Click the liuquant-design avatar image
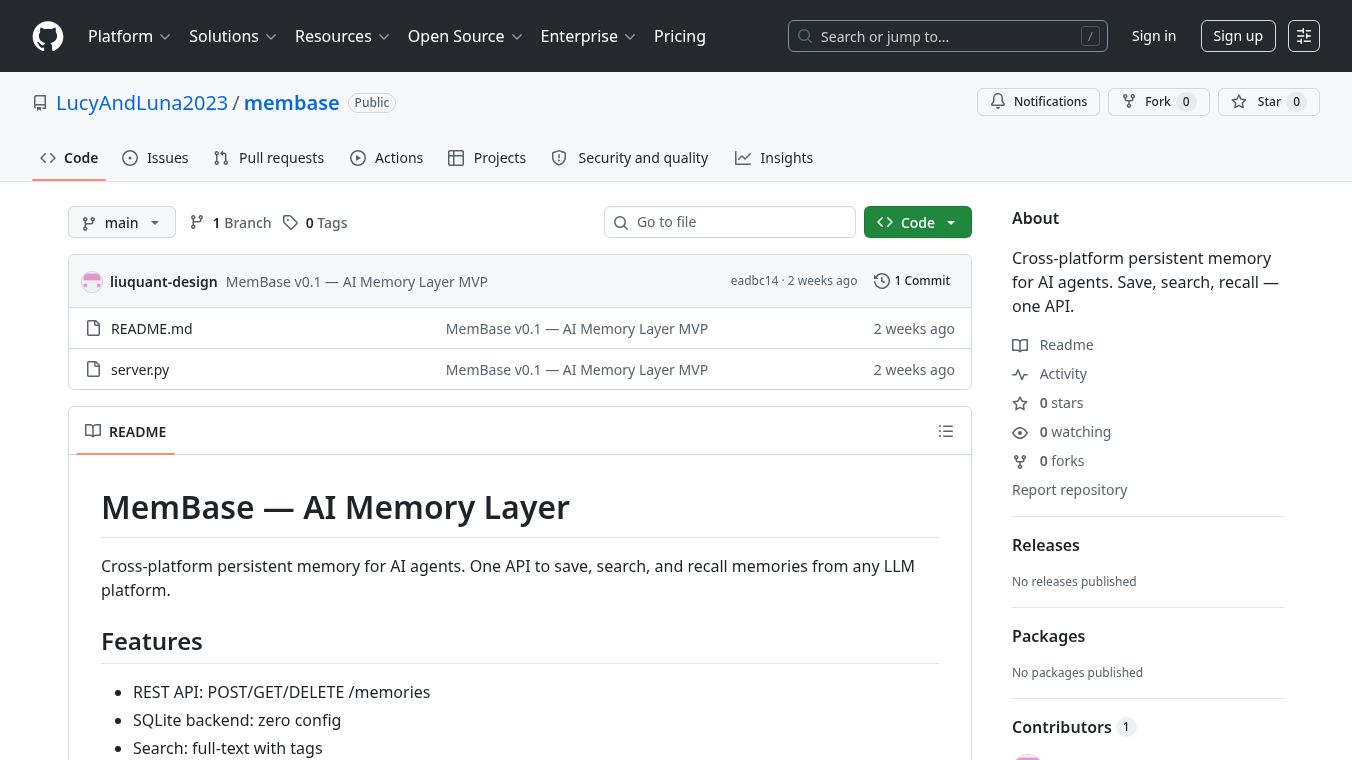The height and width of the screenshot is (760, 1352). [x=92, y=282]
